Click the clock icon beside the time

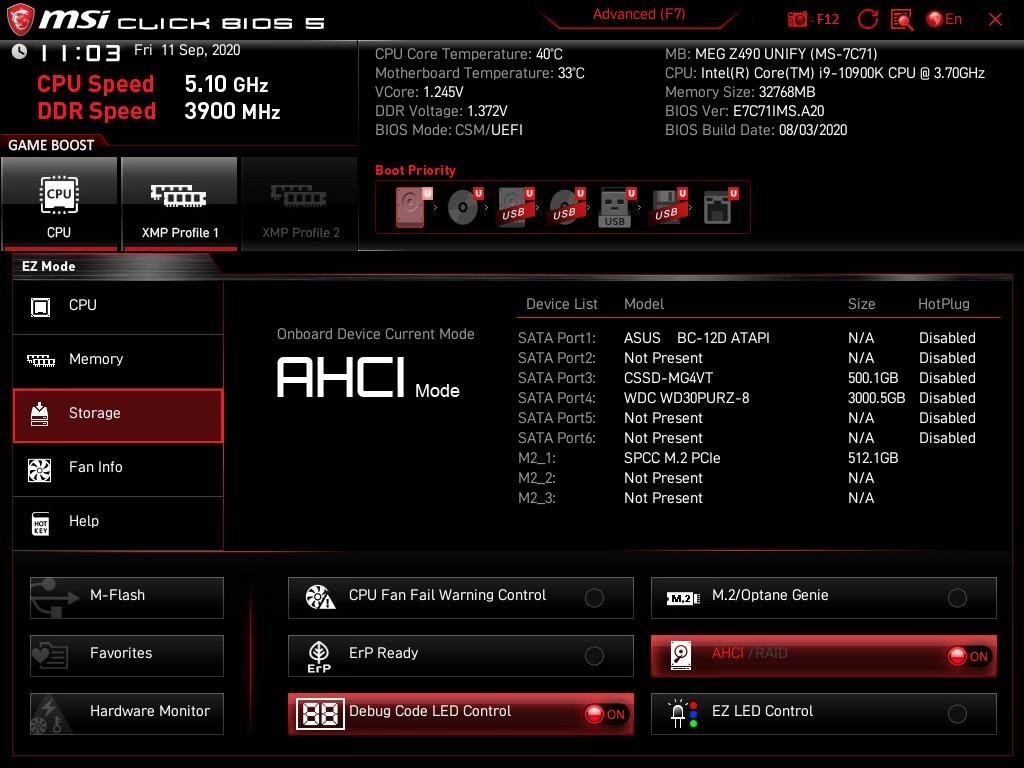pyautogui.click(x=20, y=51)
